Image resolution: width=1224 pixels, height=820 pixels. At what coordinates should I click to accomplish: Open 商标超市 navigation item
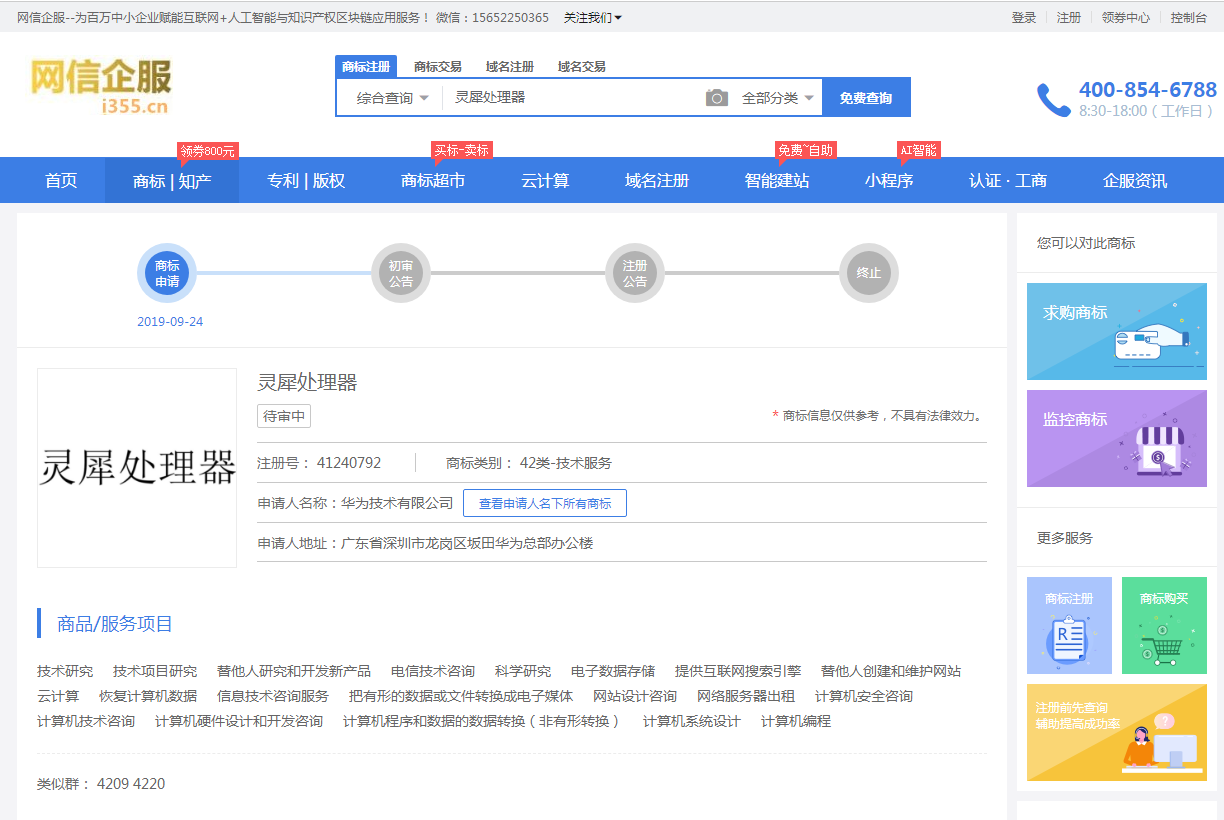point(433,180)
